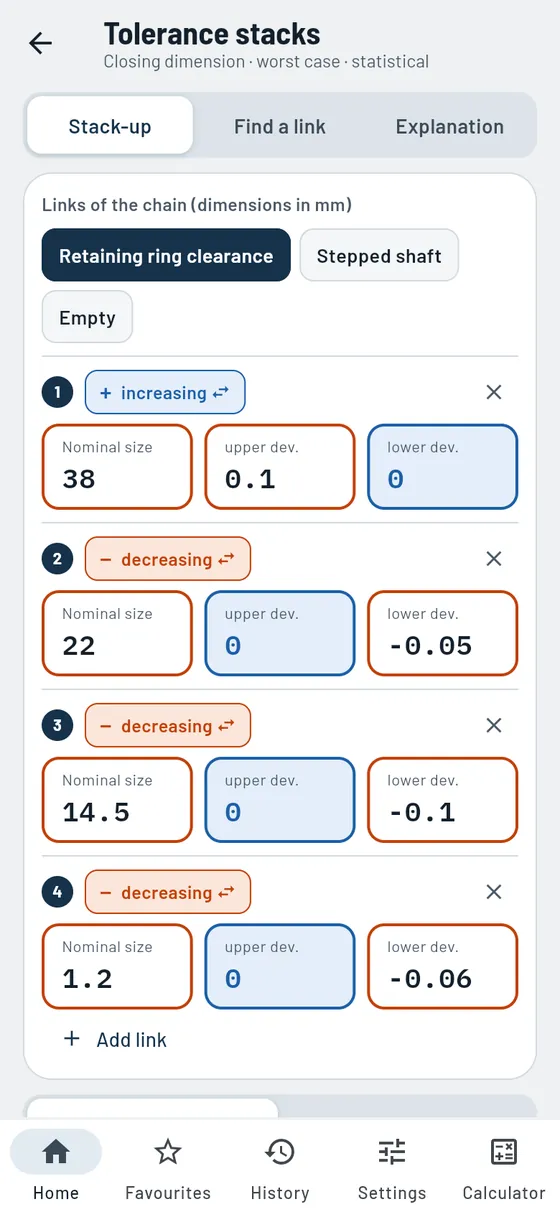Edit link 3 lower deviation field -0.1
This screenshot has height=1212, width=560.
tap(443, 800)
